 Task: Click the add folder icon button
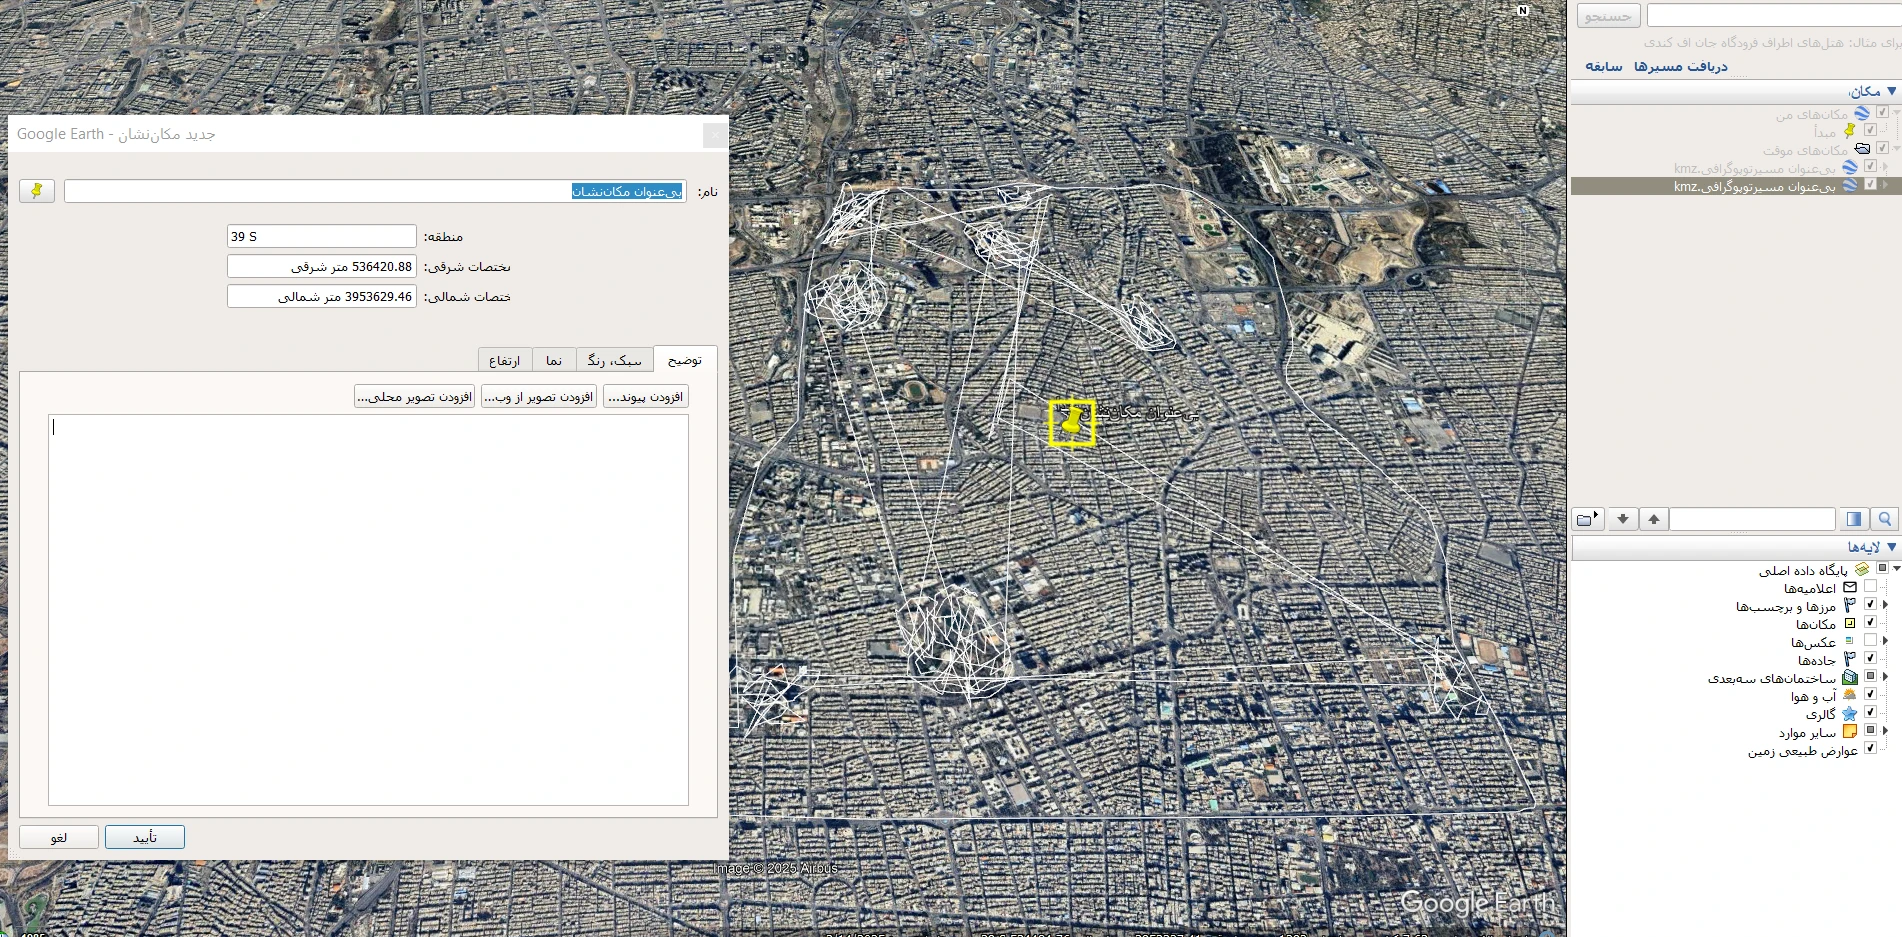[x=1587, y=519]
